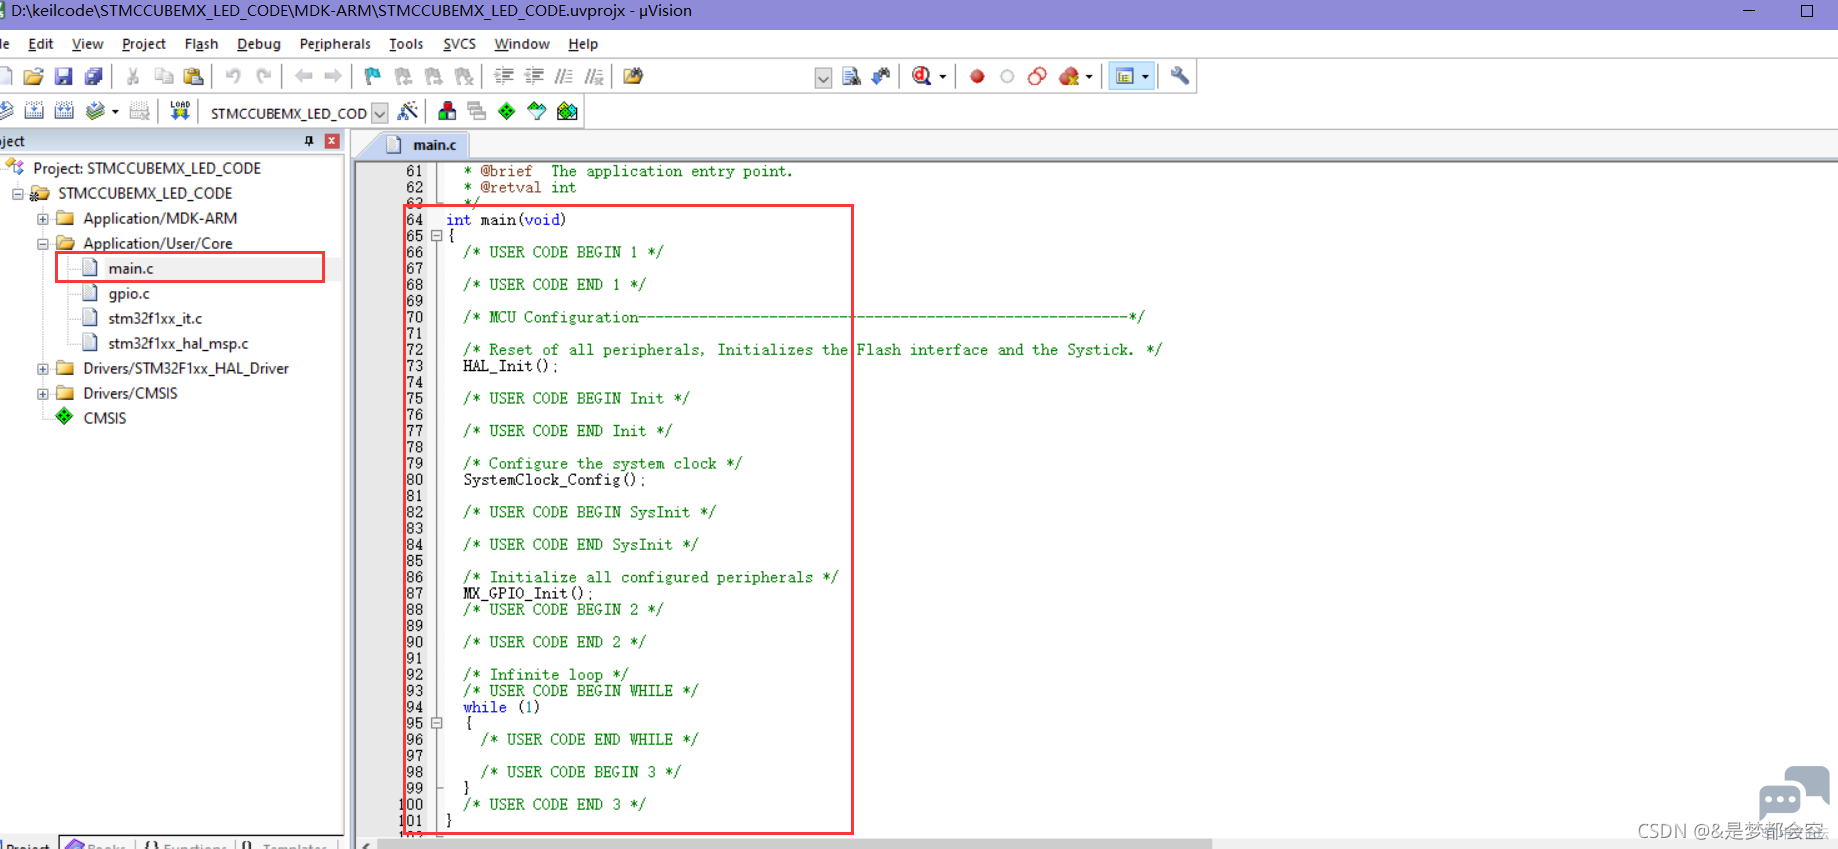Expand the Application/MDK-ARM folder
Image resolution: width=1838 pixels, height=849 pixels.
click(43, 219)
